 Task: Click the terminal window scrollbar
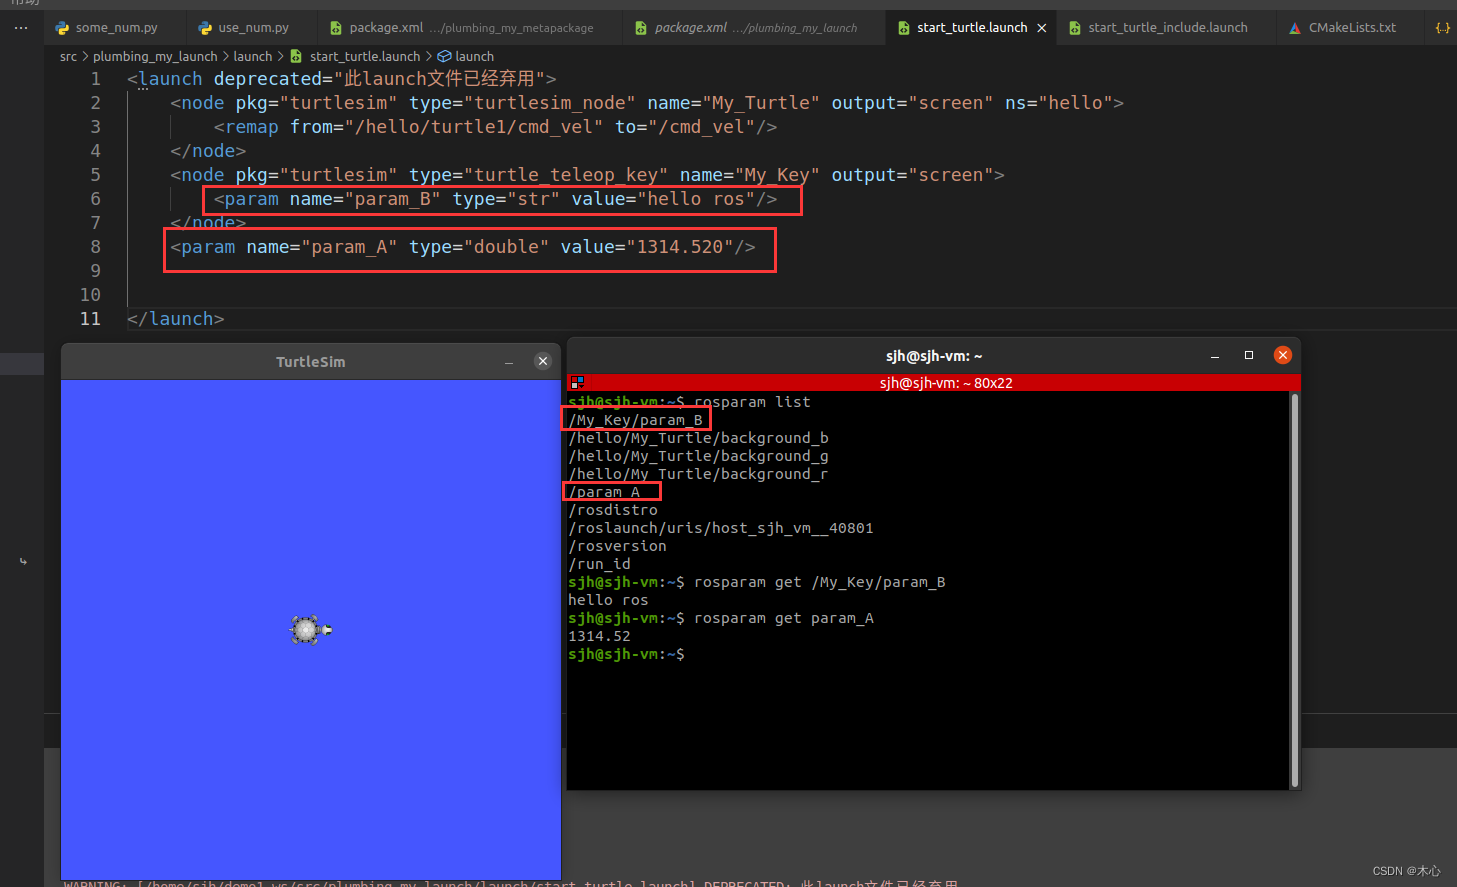pyautogui.click(x=1295, y=590)
